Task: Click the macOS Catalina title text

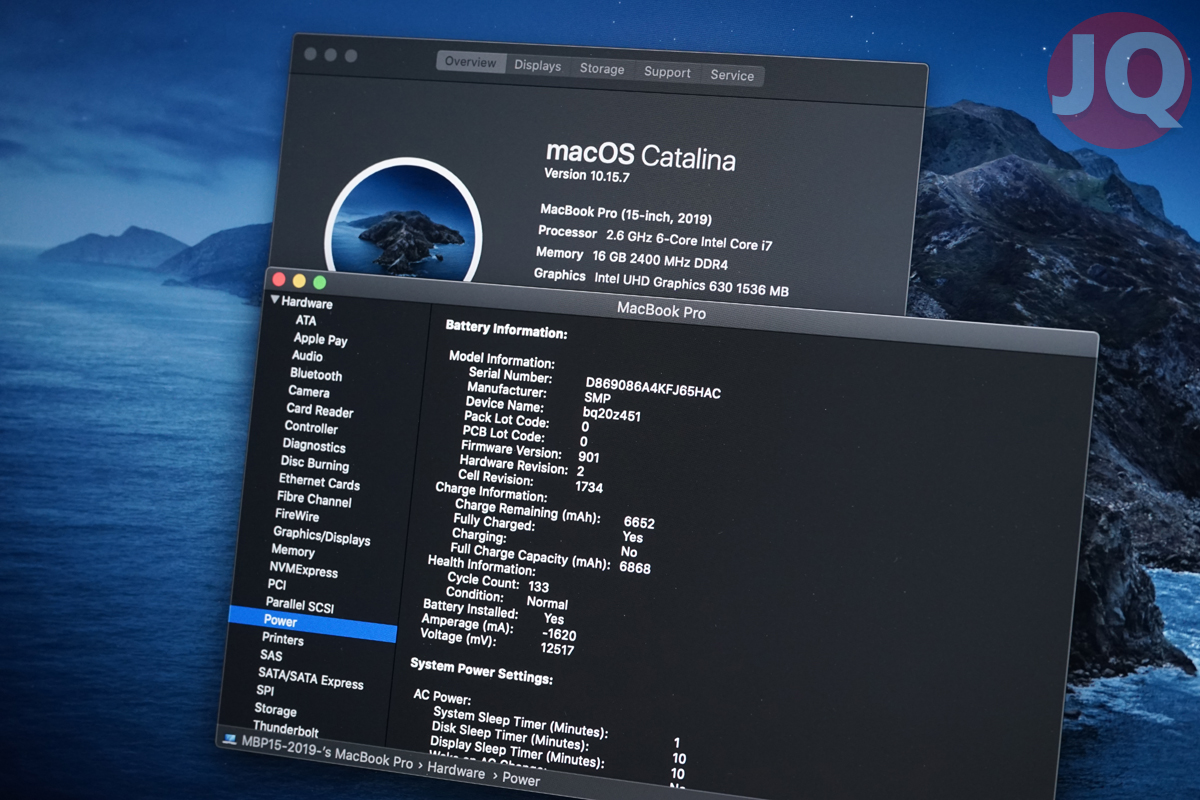Action: [x=641, y=155]
